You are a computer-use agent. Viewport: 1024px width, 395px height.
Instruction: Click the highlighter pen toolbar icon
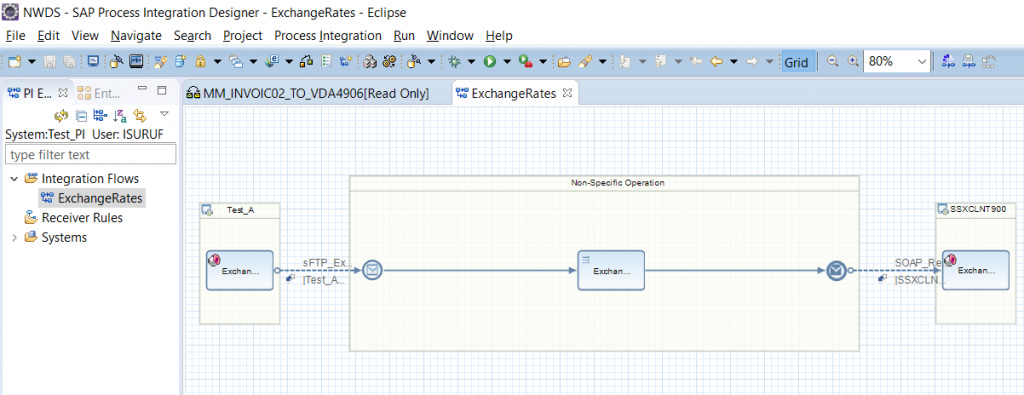point(585,61)
